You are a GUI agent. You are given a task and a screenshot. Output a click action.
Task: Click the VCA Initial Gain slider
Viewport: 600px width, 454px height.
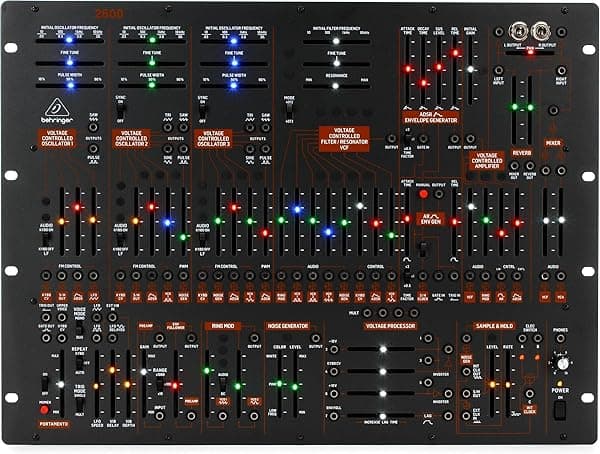[x=470, y=69]
